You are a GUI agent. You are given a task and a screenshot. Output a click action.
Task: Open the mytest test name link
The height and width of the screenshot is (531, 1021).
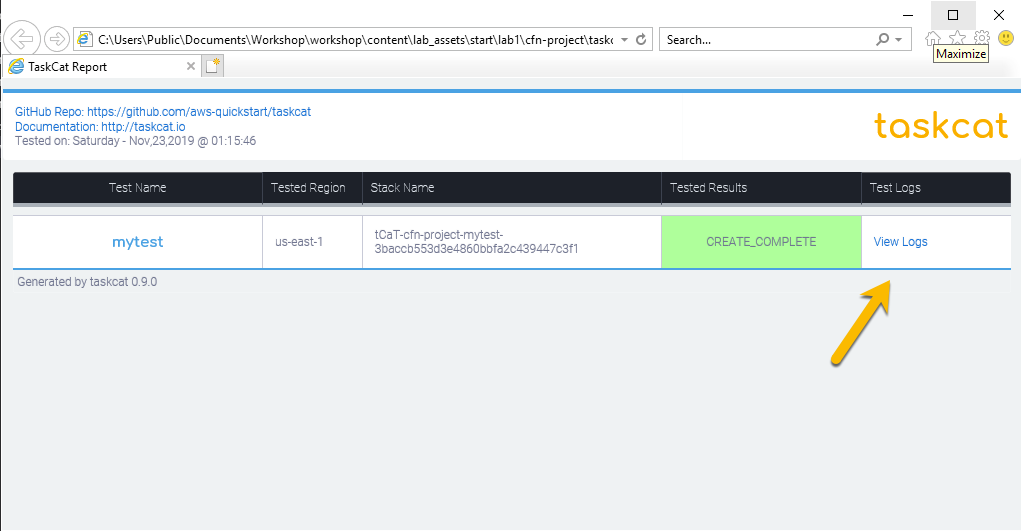[x=137, y=242]
